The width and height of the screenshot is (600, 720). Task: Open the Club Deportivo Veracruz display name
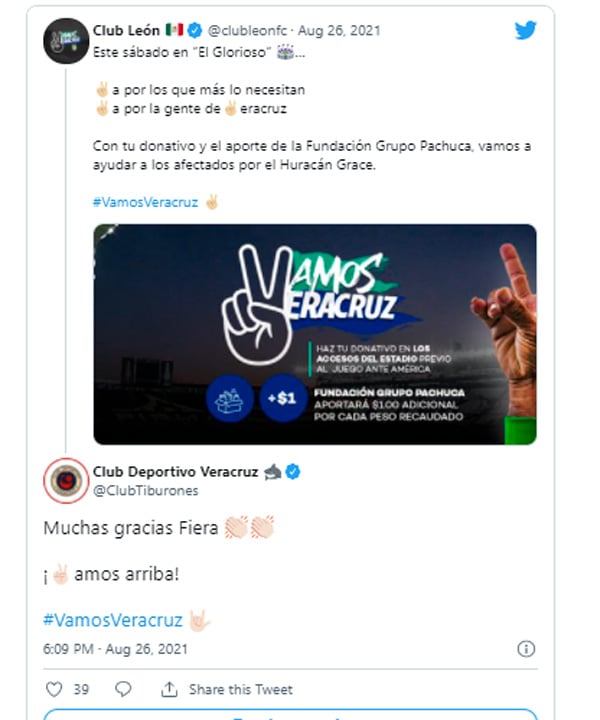[x=175, y=471]
